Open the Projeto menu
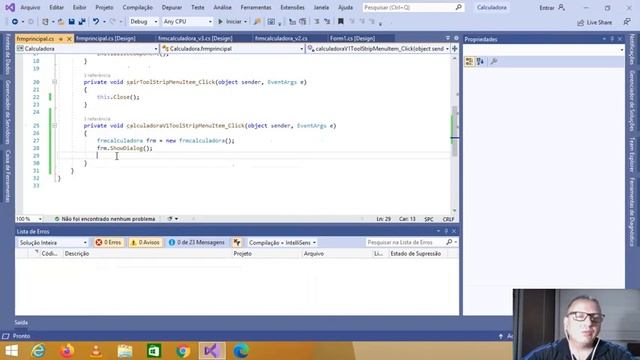This screenshot has width=640, height=360. 104,7
